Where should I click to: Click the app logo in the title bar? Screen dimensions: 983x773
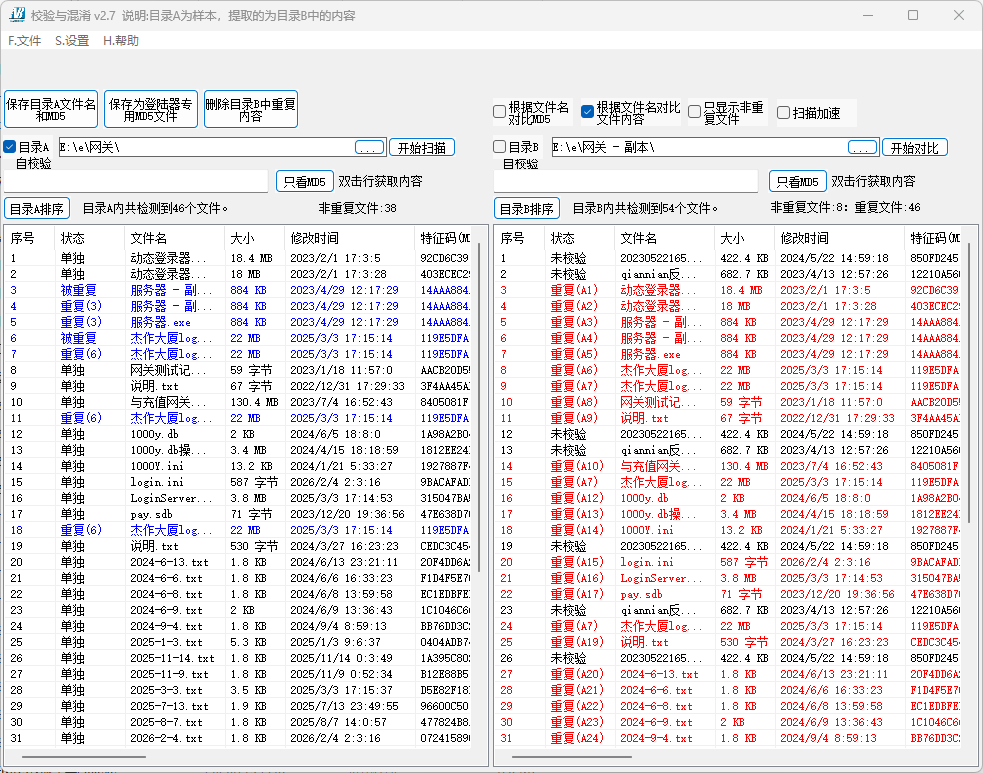(x=18, y=14)
